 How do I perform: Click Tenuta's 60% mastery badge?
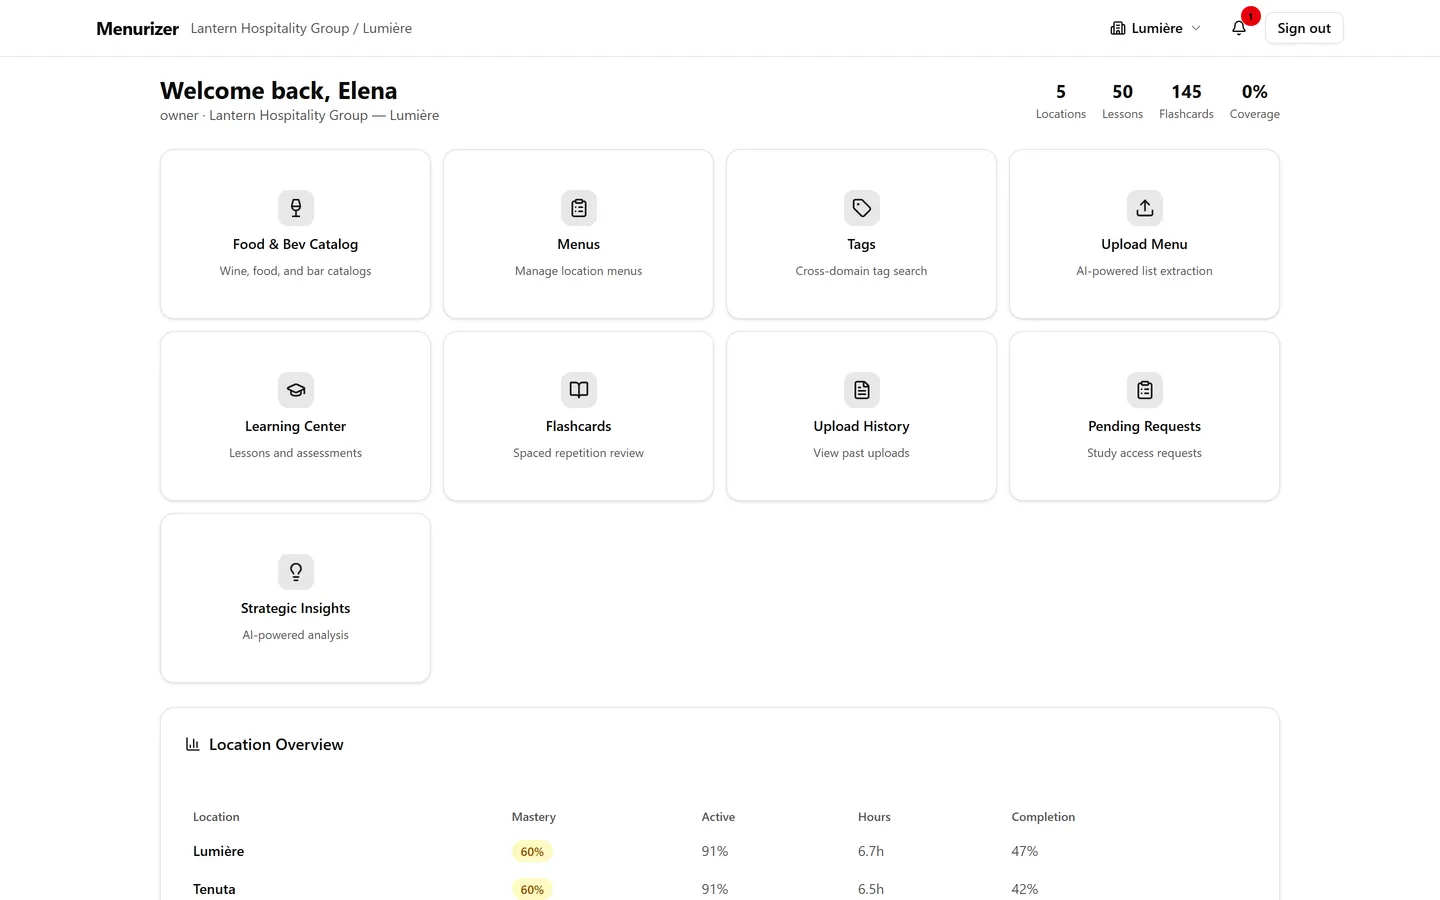532,889
